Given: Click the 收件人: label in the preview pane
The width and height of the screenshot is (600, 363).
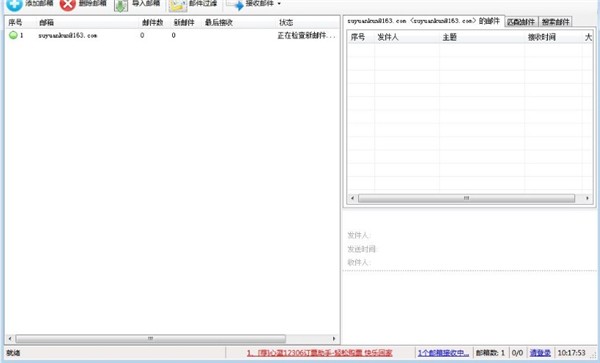Looking at the screenshot, I should [359, 262].
